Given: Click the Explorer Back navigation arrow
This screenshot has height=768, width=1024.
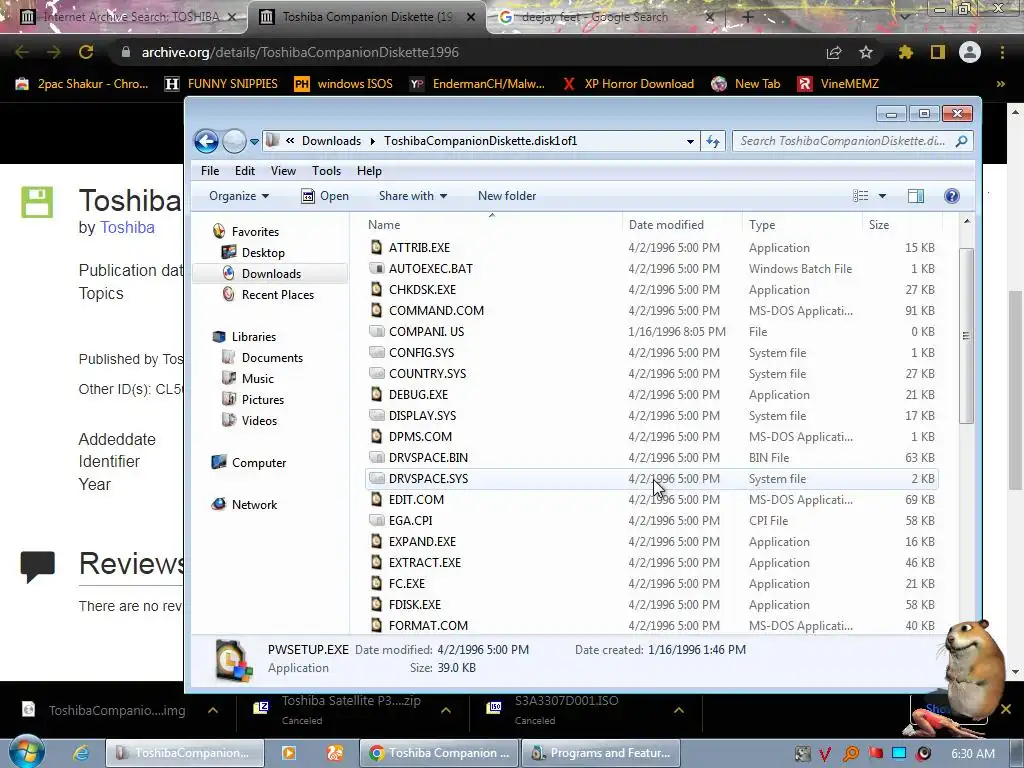Looking at the screenshot, I should click(206, 140).
